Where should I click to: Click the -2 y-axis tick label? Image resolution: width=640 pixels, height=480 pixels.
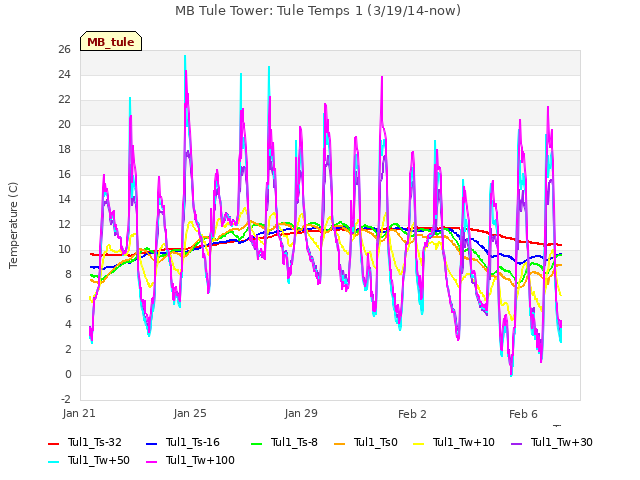[x=66, y=399]
